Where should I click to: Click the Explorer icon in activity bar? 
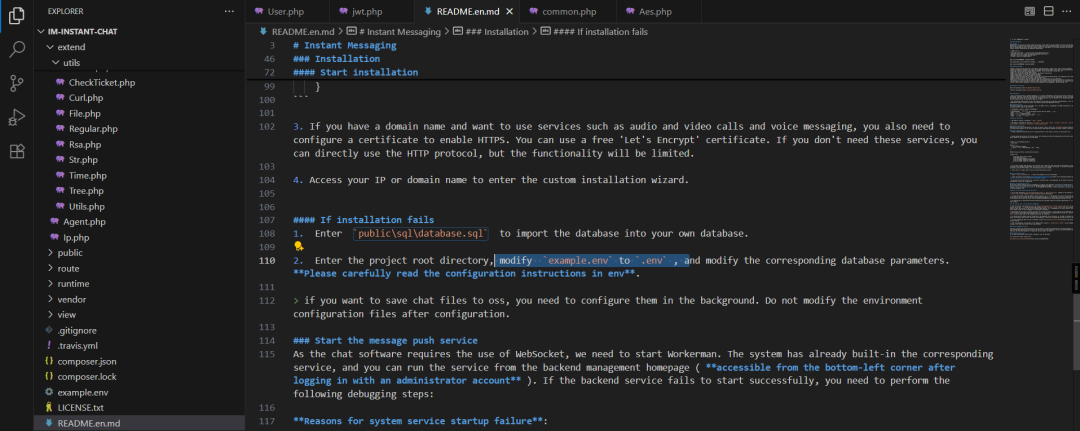(17, 15)
